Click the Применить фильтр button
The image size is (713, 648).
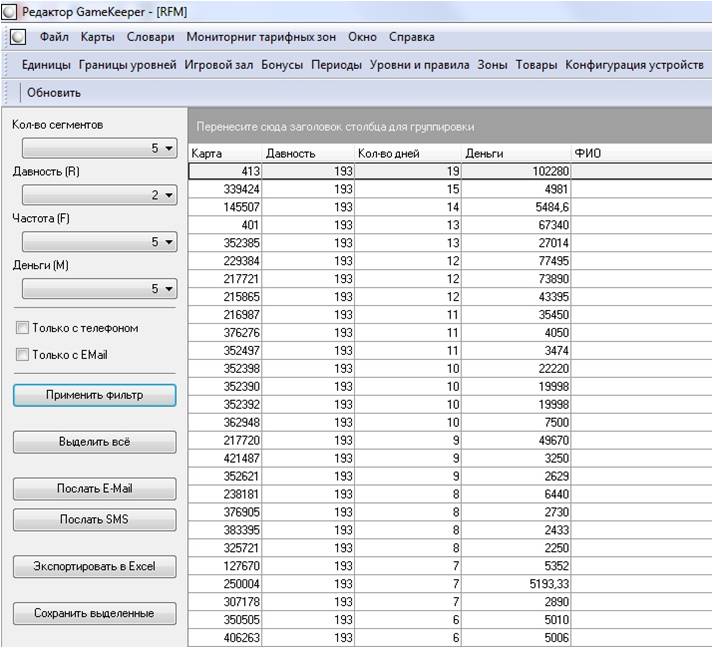tap(95, 395)
